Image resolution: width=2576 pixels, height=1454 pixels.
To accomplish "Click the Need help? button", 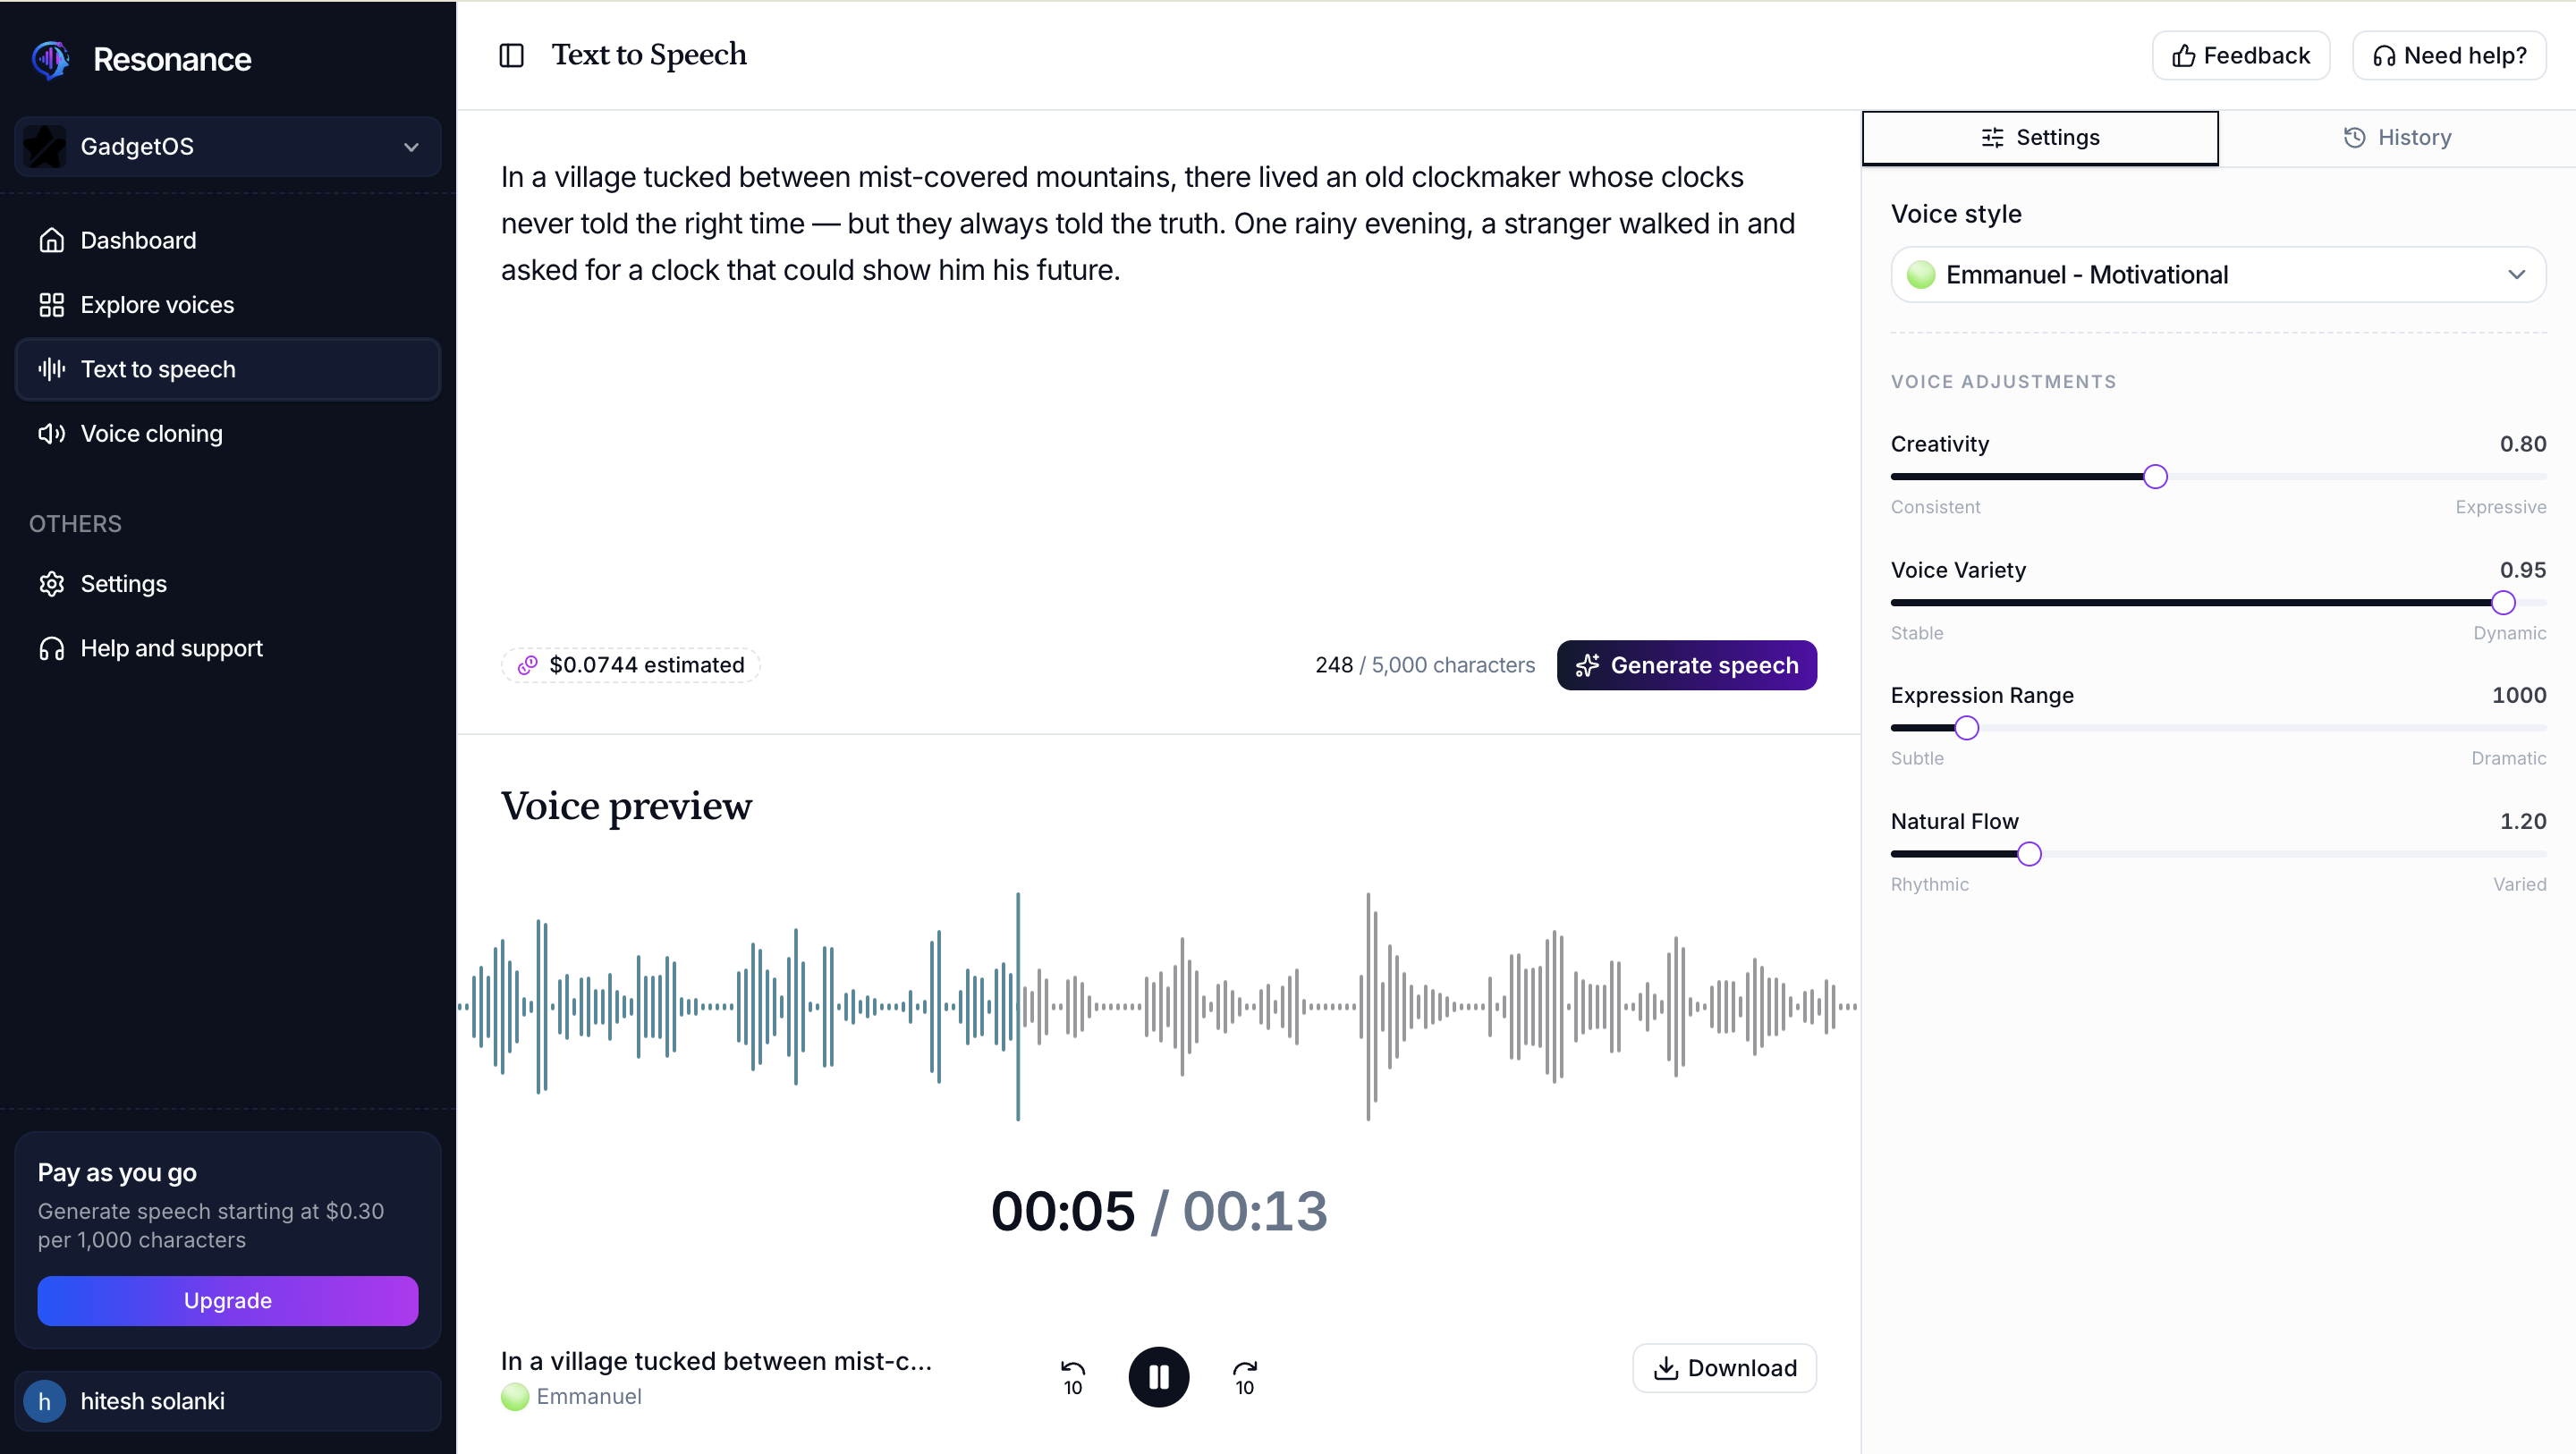I will point(2449,56).
